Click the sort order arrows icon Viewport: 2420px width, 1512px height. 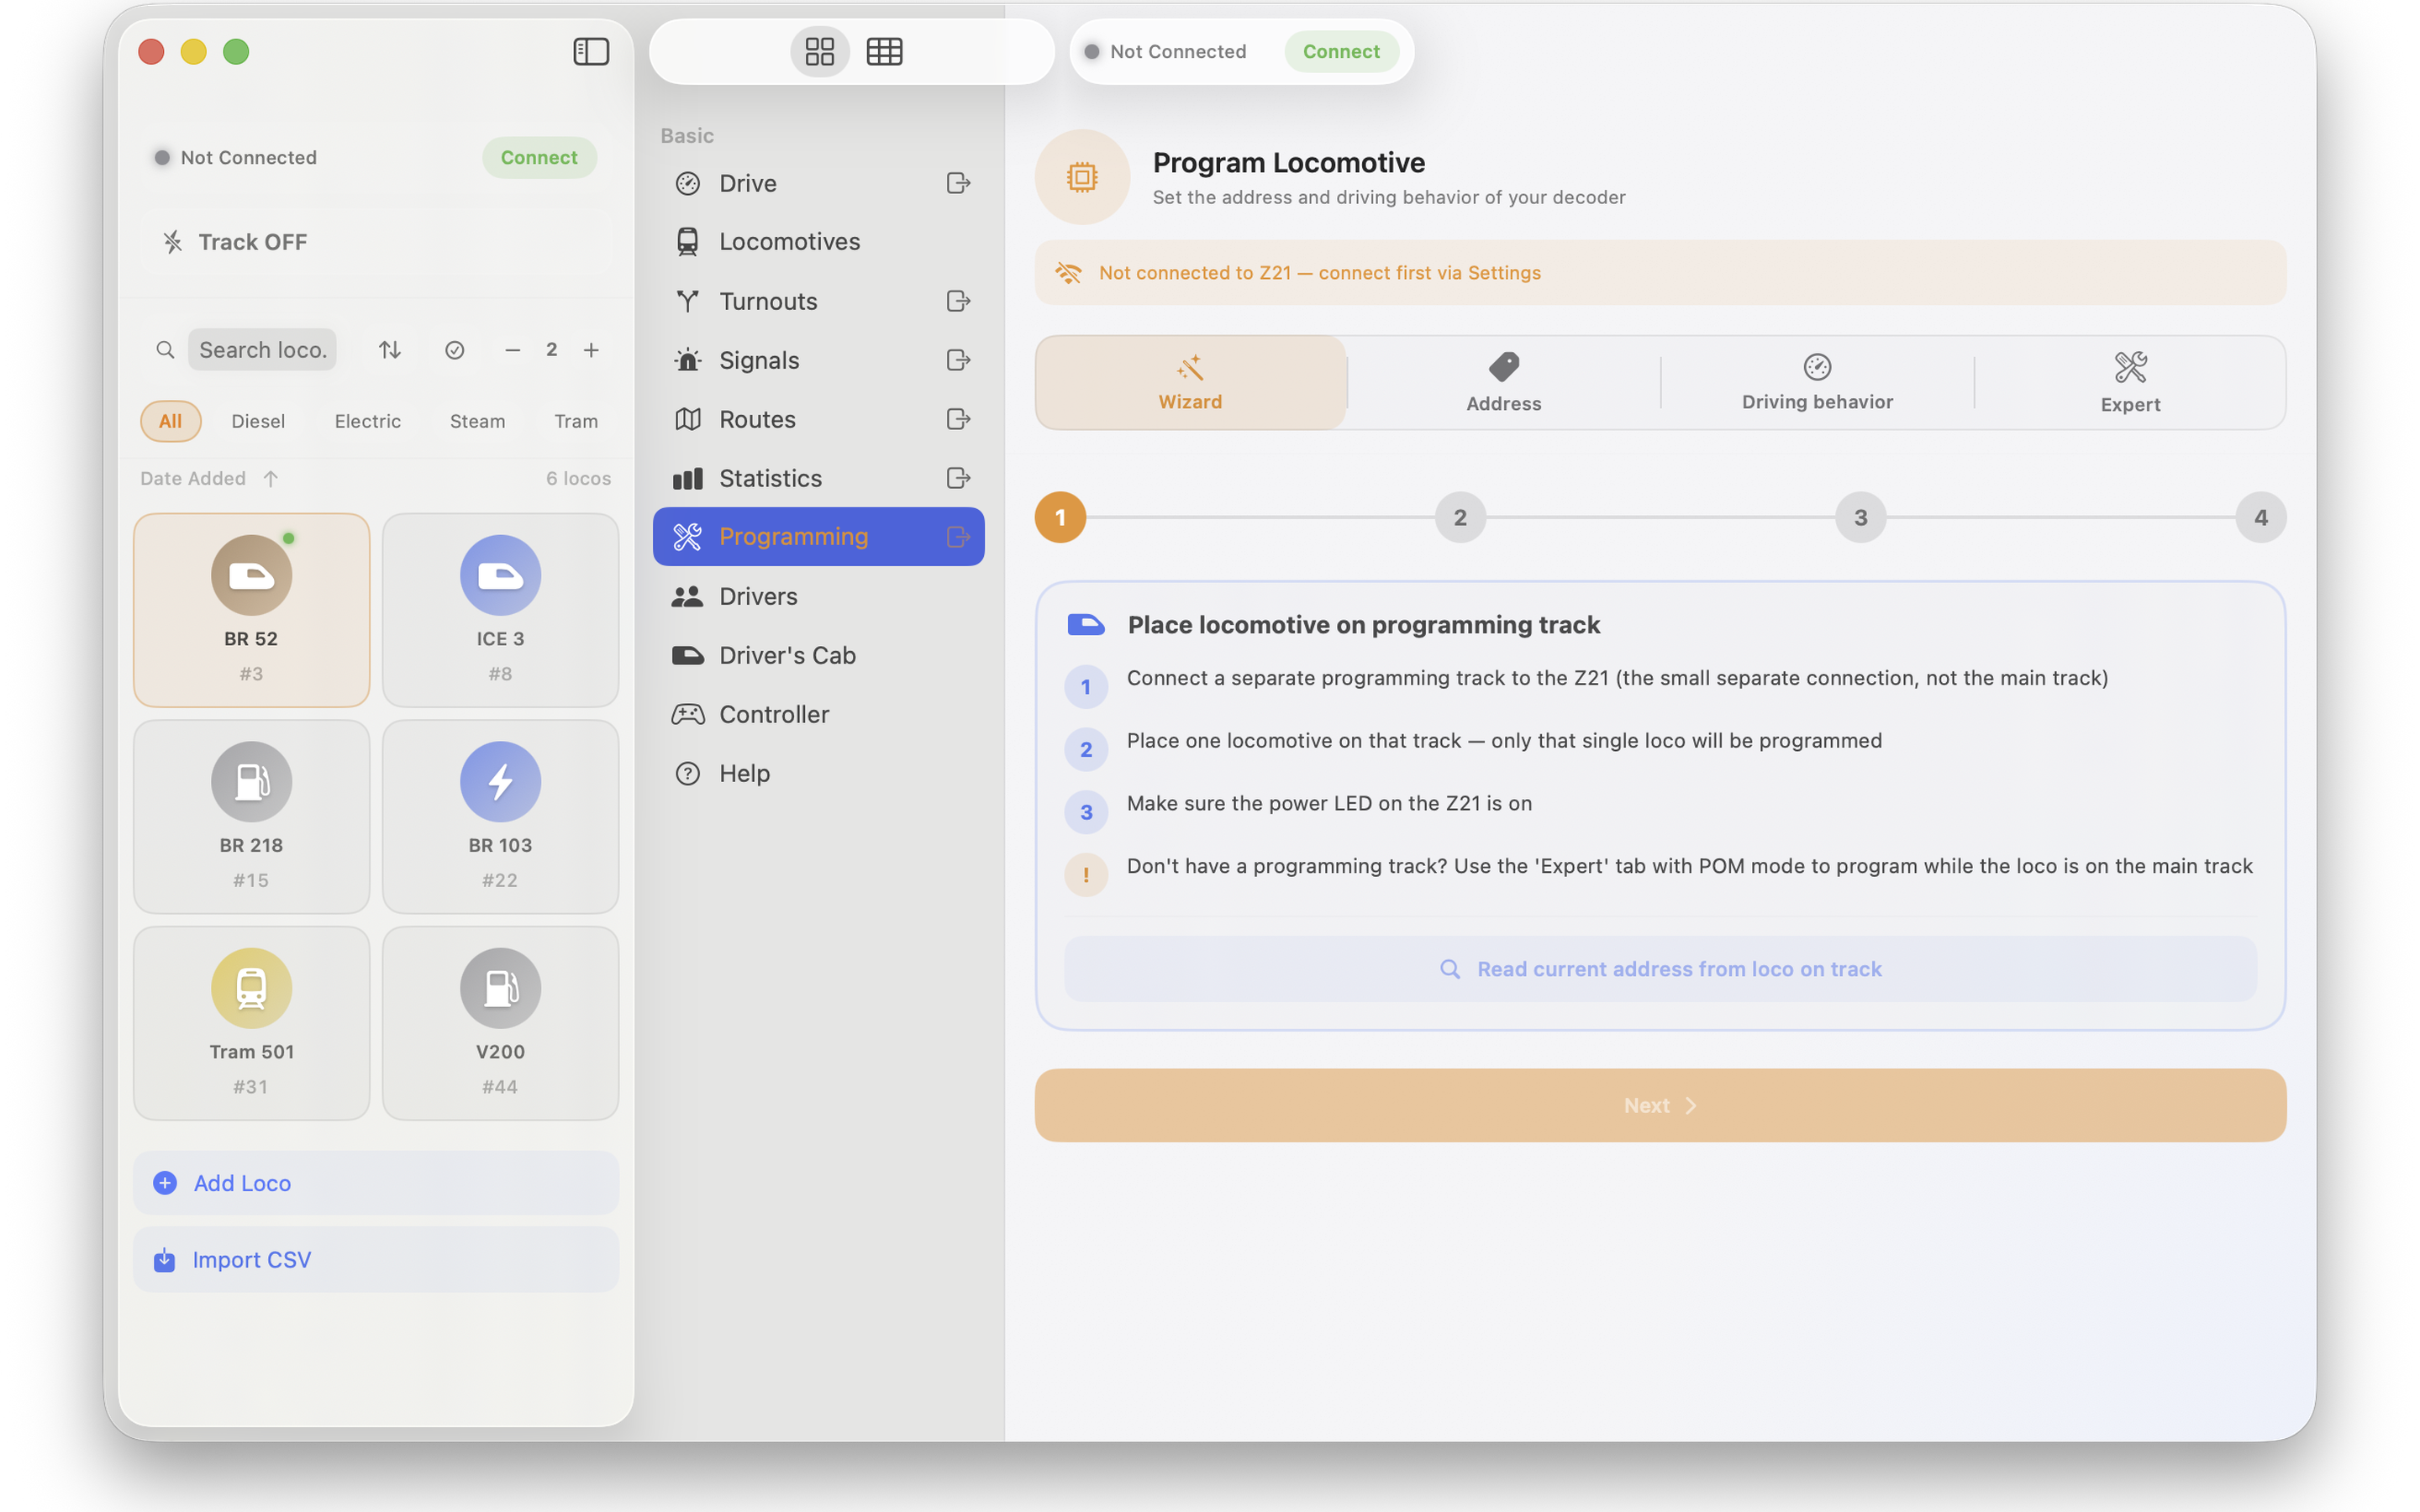390,350
